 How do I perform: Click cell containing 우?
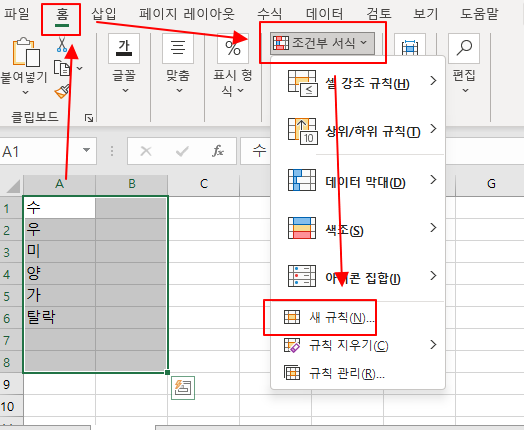60,230
